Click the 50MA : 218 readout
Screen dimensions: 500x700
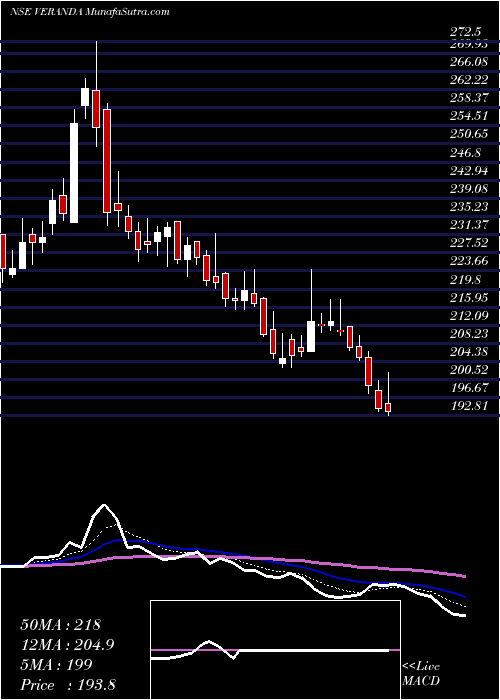[x=60, y=625]
